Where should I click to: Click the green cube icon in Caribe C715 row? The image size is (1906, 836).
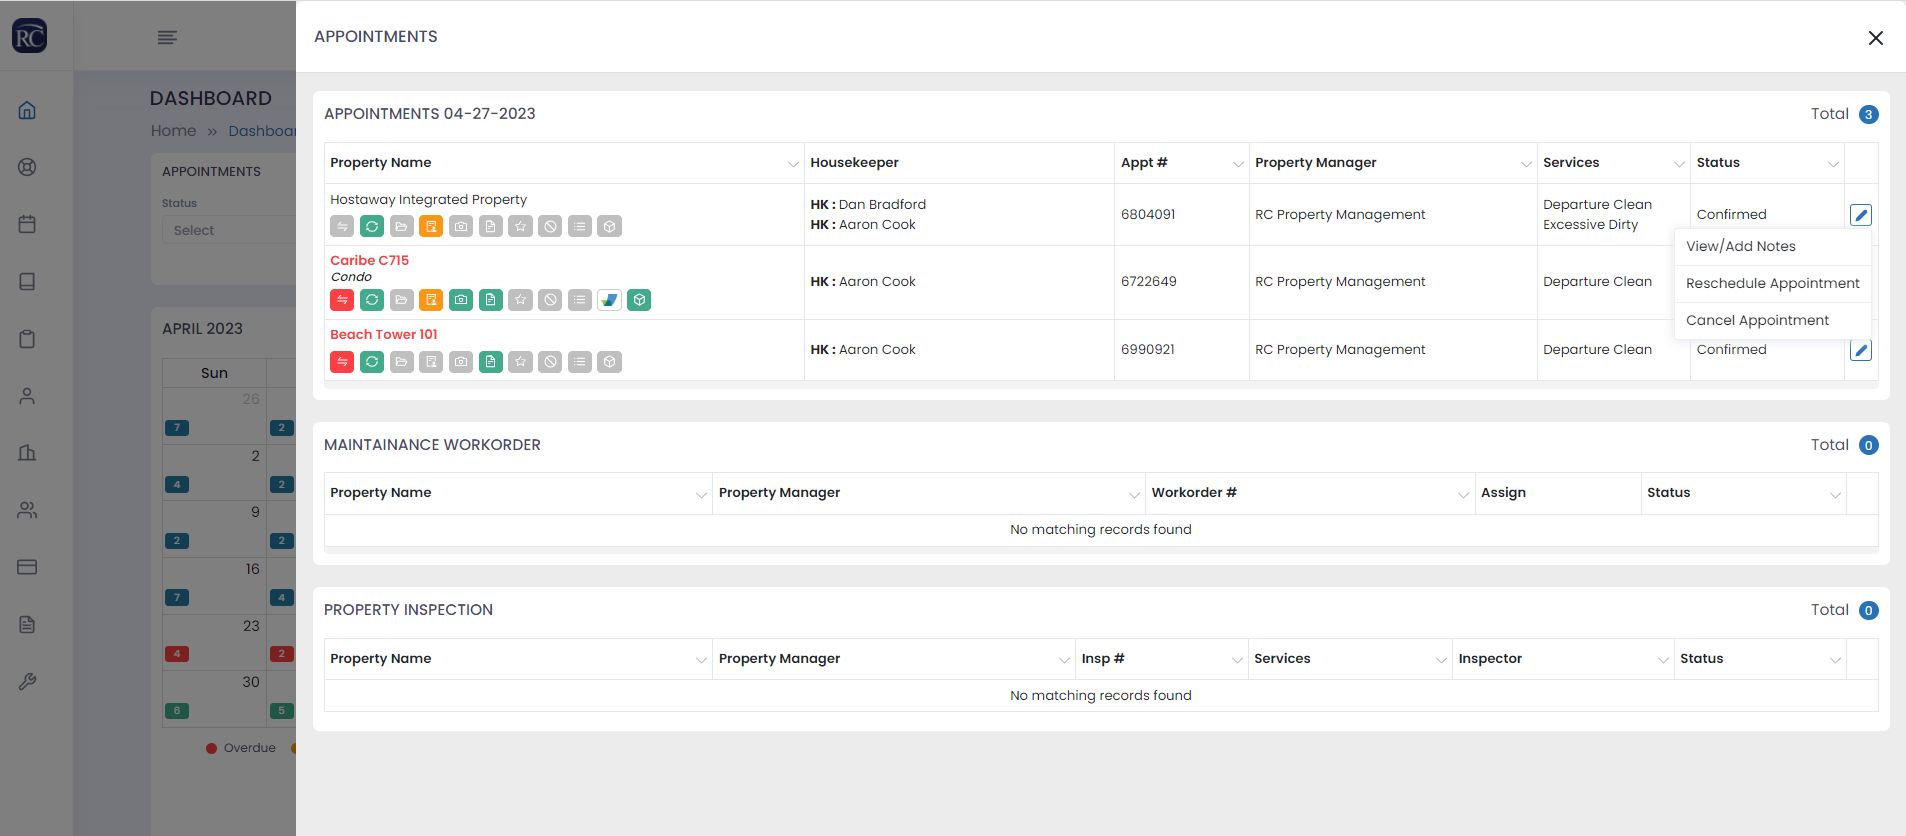pyautogui.click(x=639, y=300)
